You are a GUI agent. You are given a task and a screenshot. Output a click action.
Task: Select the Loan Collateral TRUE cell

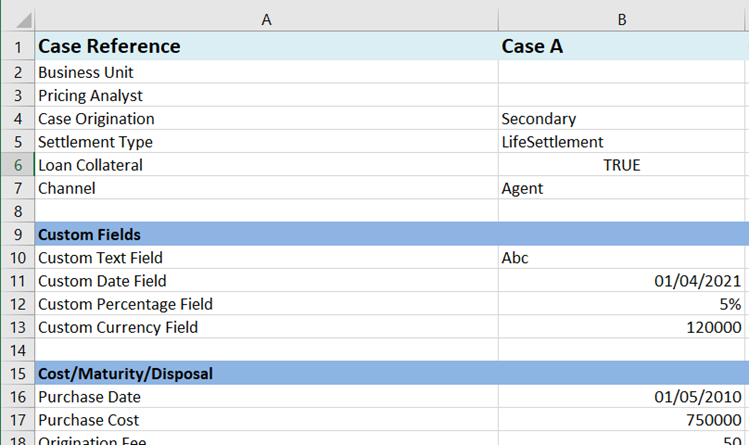click(x=622, y=165)
